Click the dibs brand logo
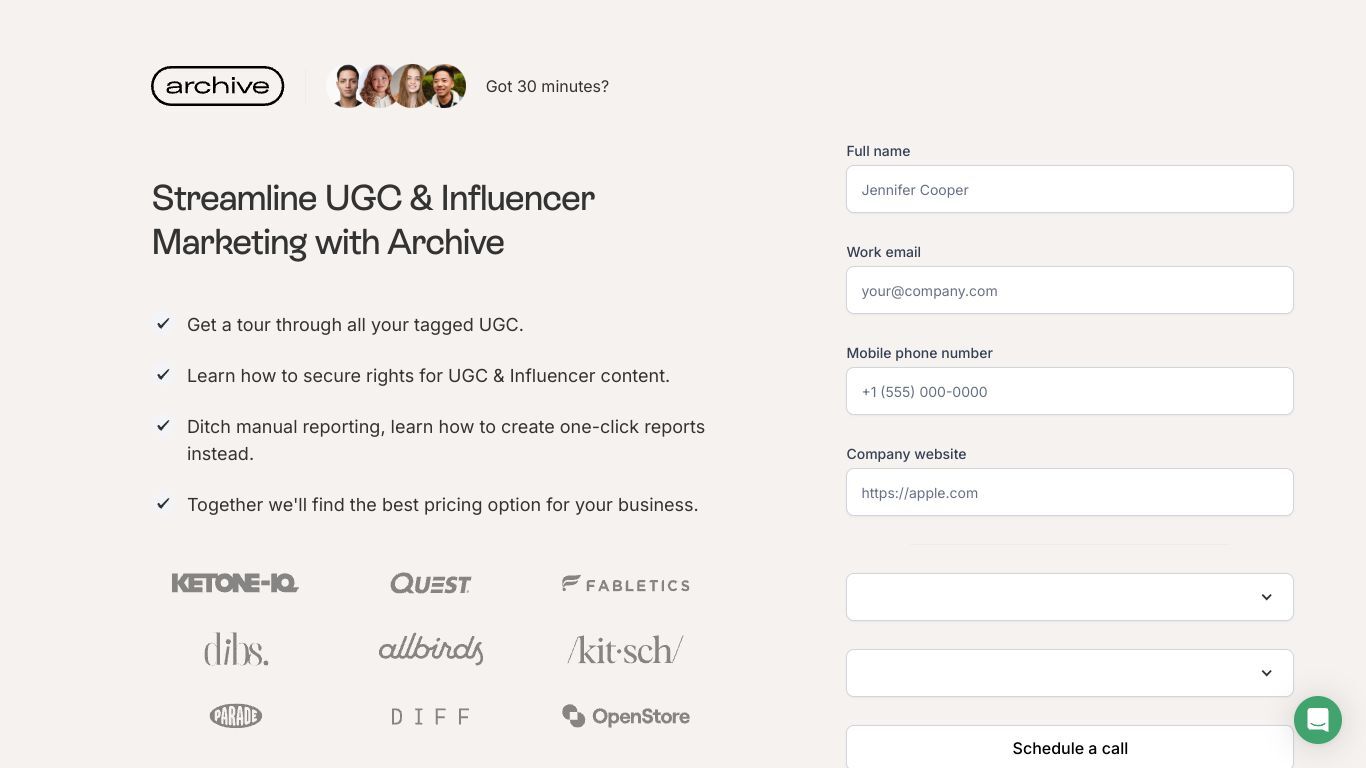Image resolution: width=1366 pixels, height=768 pixels. pyautogui.click(x=236, y=650)
